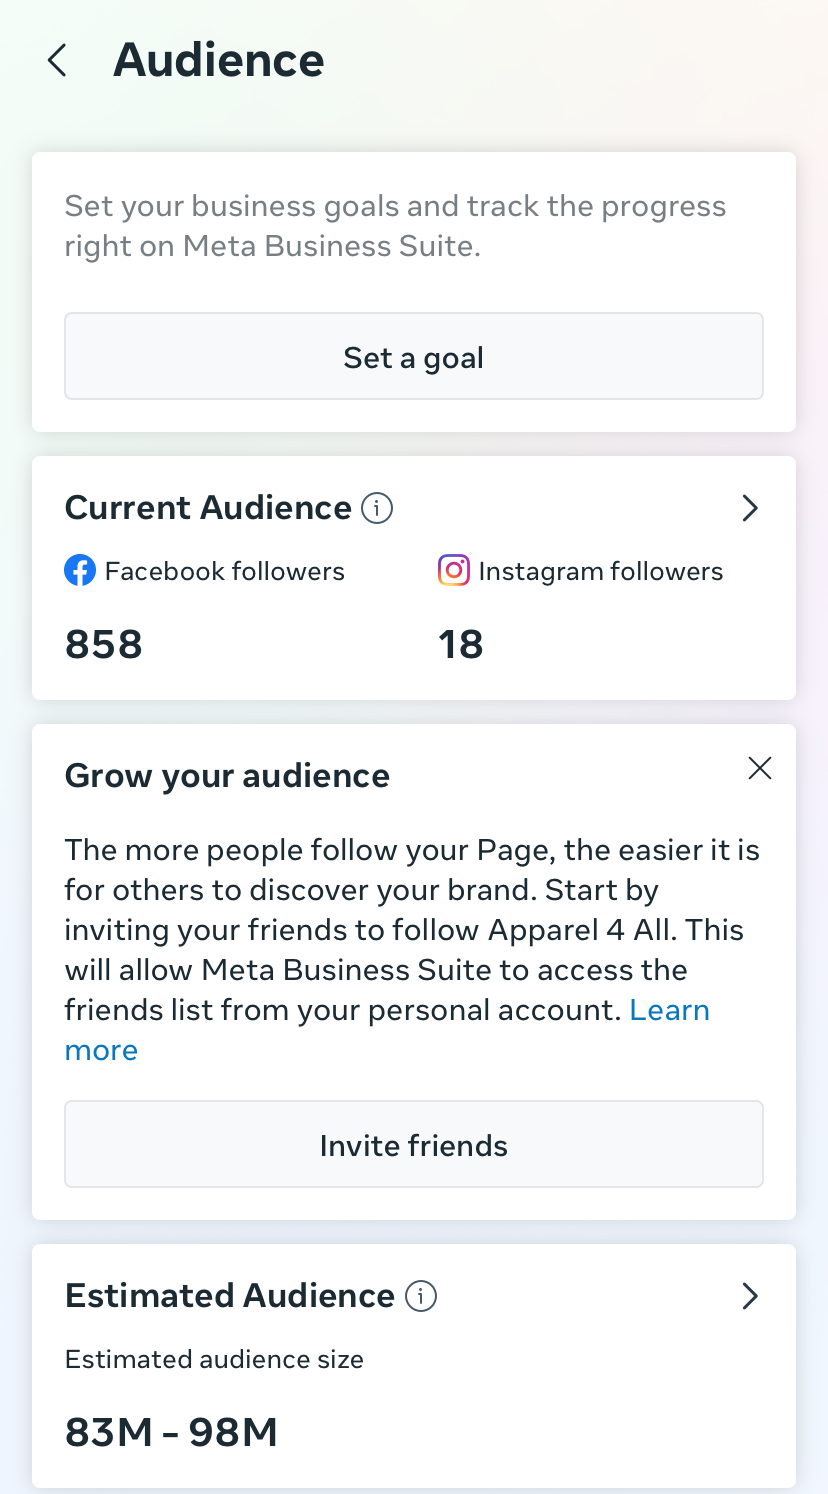Expand Estimated Audience details chevron

(x=750, y=1296)
